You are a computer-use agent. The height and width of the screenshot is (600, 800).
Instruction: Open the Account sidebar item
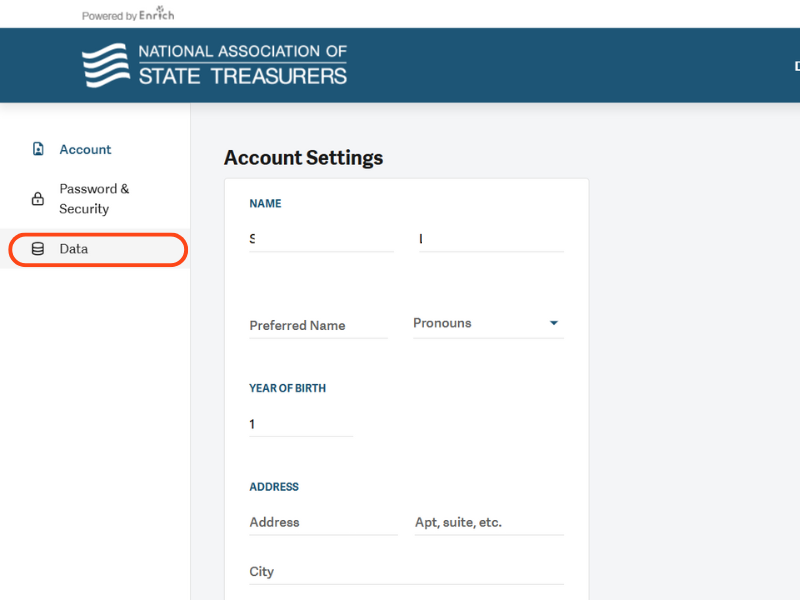[85, 149]
